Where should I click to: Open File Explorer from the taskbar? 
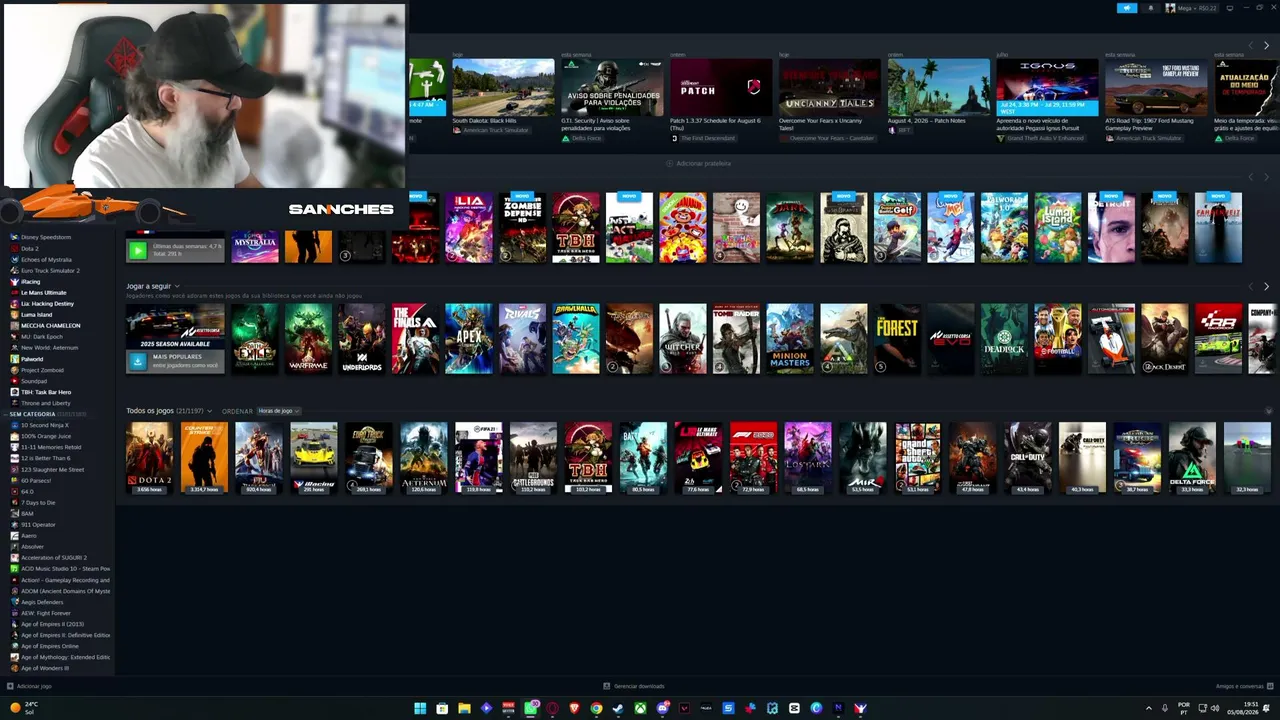coord(464,708)
